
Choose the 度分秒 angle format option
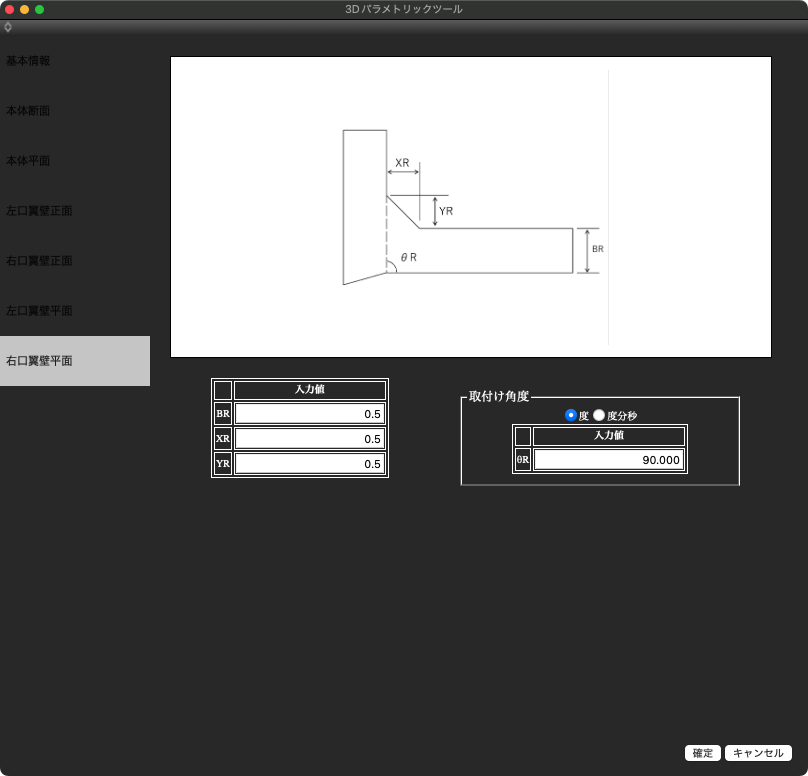coord(599,415)
